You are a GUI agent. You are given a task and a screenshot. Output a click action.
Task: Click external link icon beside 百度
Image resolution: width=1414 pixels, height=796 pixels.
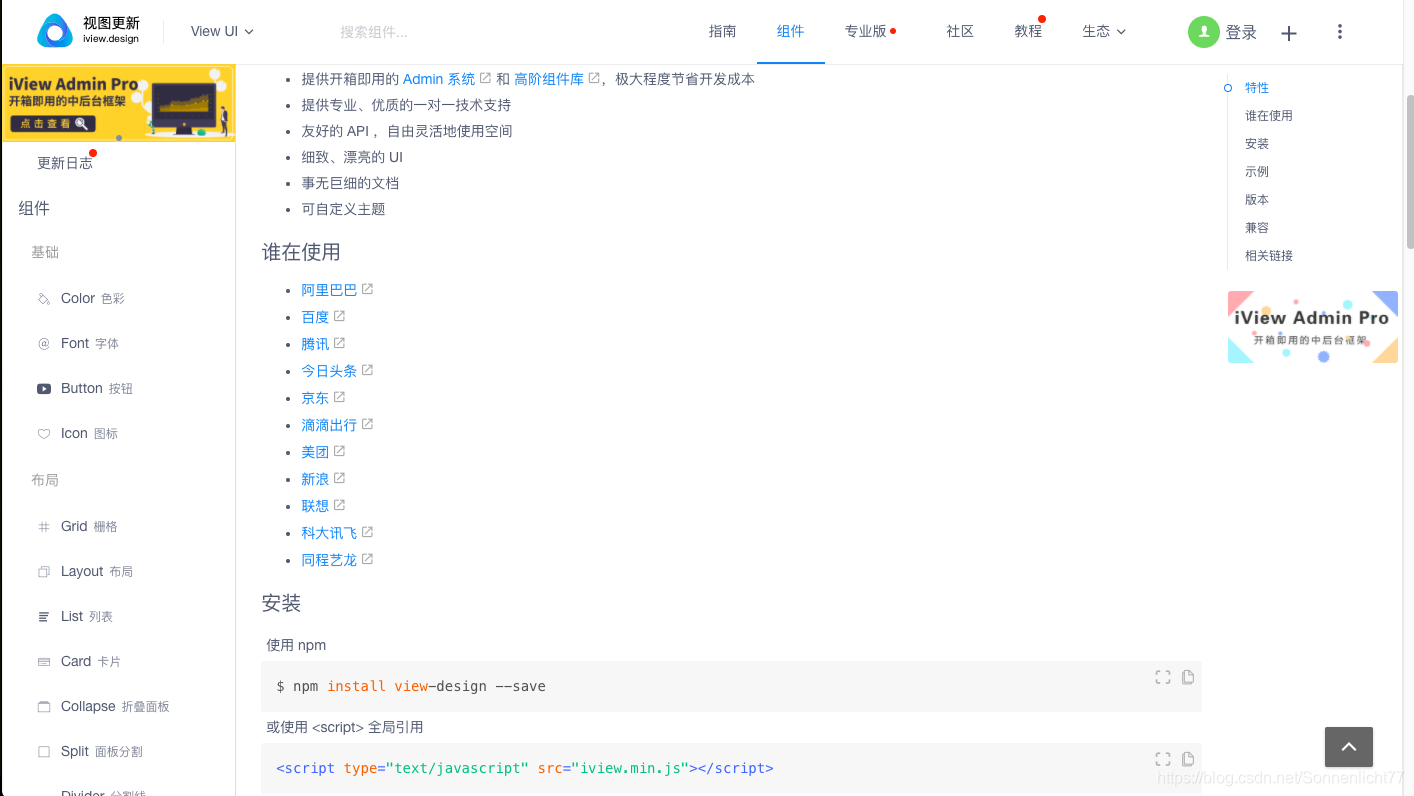point(339,316)
